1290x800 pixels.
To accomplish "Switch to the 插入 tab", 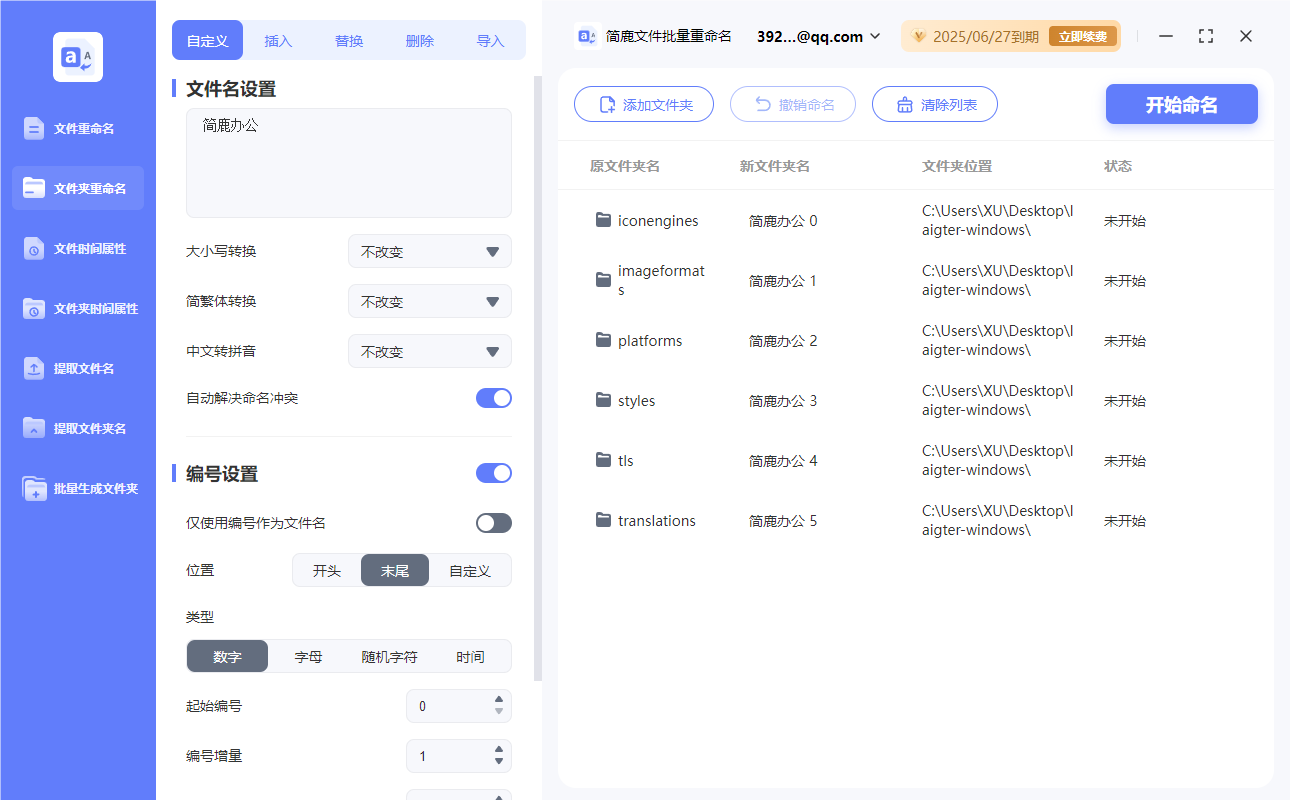I will point(277,40).
